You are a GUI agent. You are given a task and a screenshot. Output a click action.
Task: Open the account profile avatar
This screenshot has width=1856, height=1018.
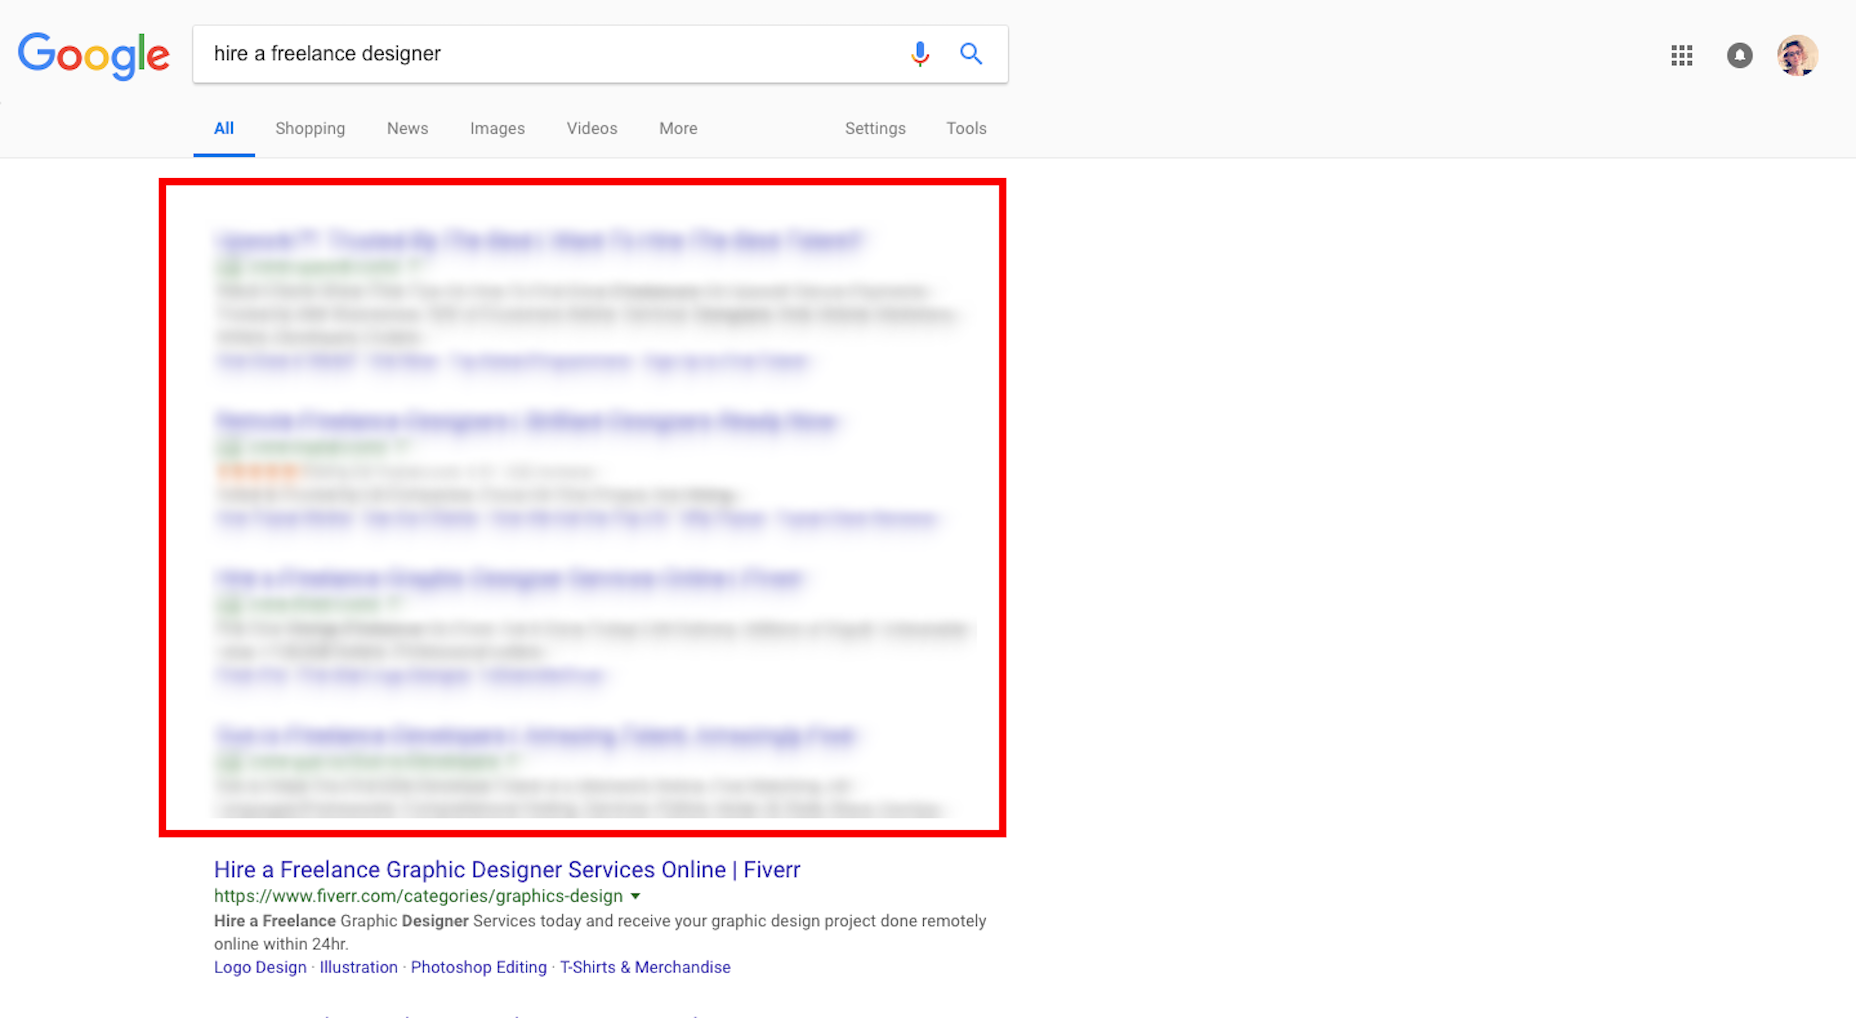tap(1797, 56)
